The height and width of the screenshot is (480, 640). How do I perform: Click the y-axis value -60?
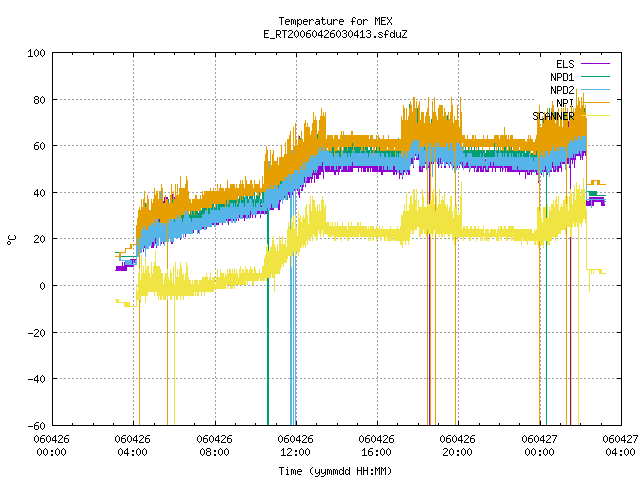(36, 426)
